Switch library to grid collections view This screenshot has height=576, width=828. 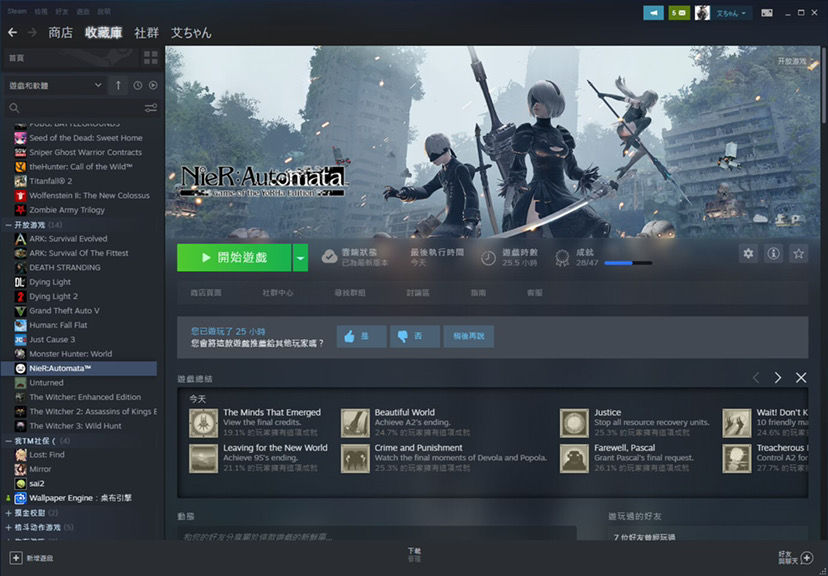coord(151,58)
